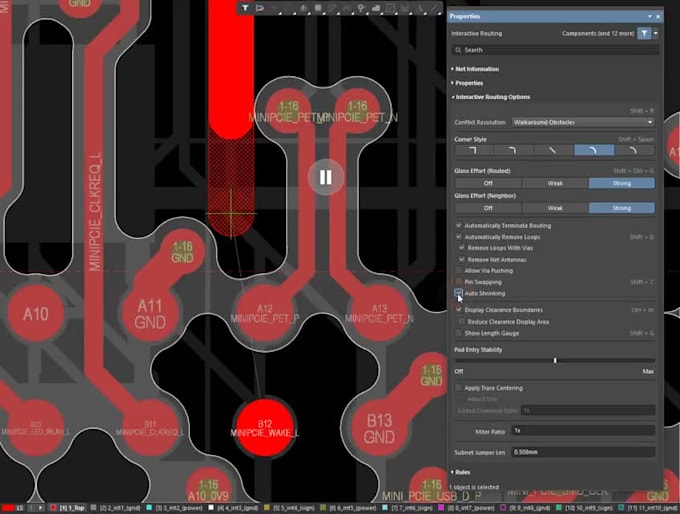This screenshot has width=680, height=514.
Task: Enable Reduce Clearance Display Area checkbox
Action: 462,322
